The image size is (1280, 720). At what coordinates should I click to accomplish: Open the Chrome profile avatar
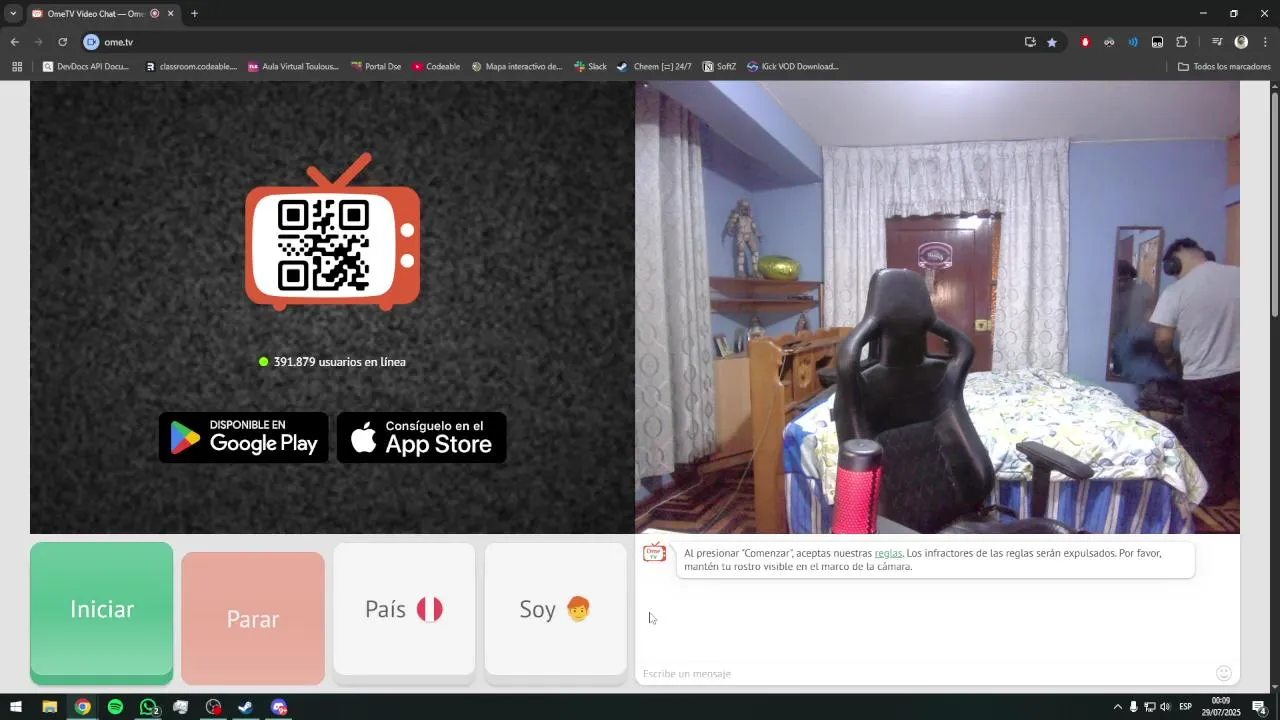click(1241, 42)
